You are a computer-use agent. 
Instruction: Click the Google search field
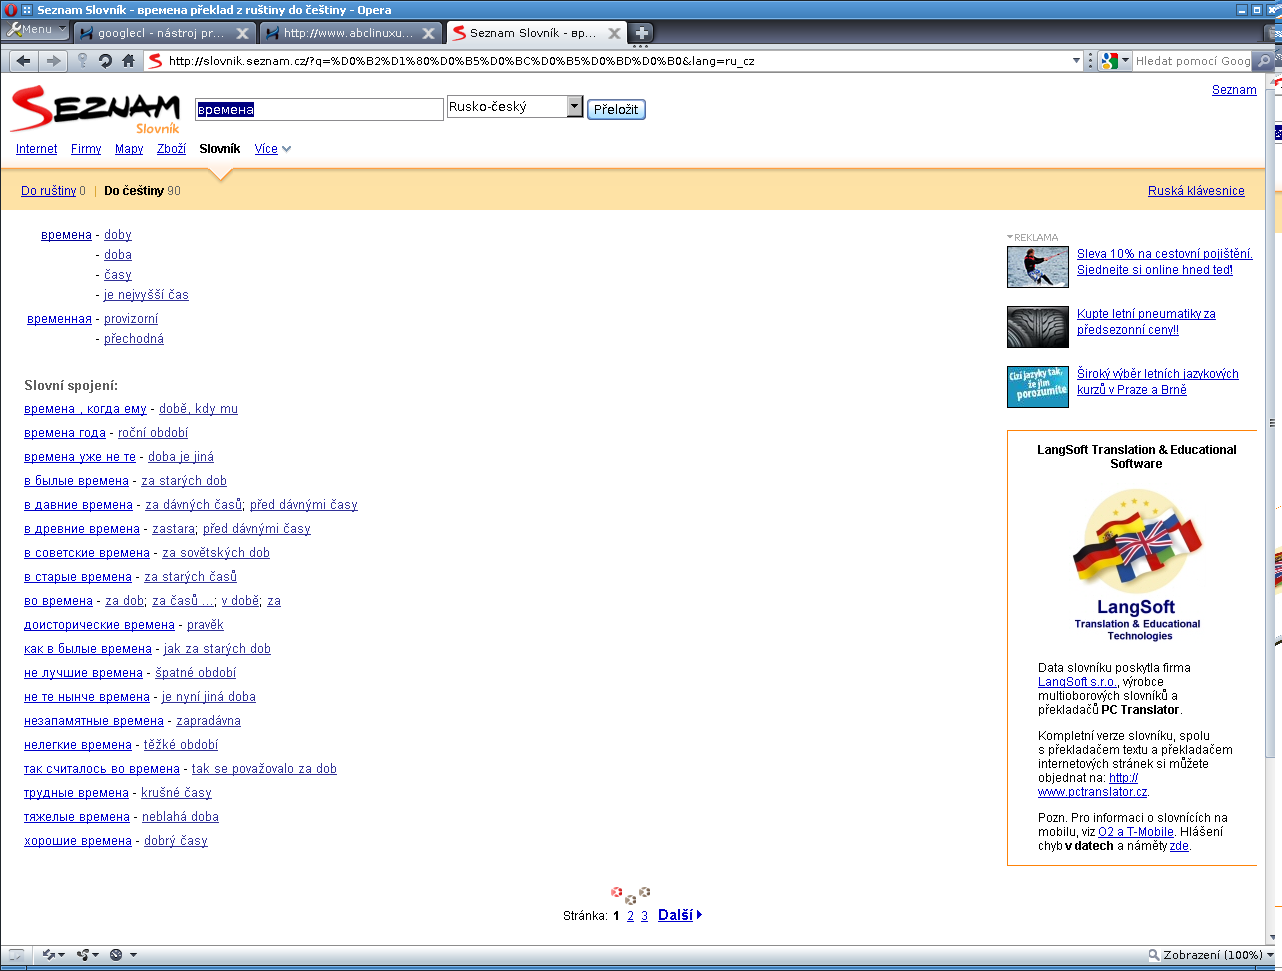coord(1193,61)
